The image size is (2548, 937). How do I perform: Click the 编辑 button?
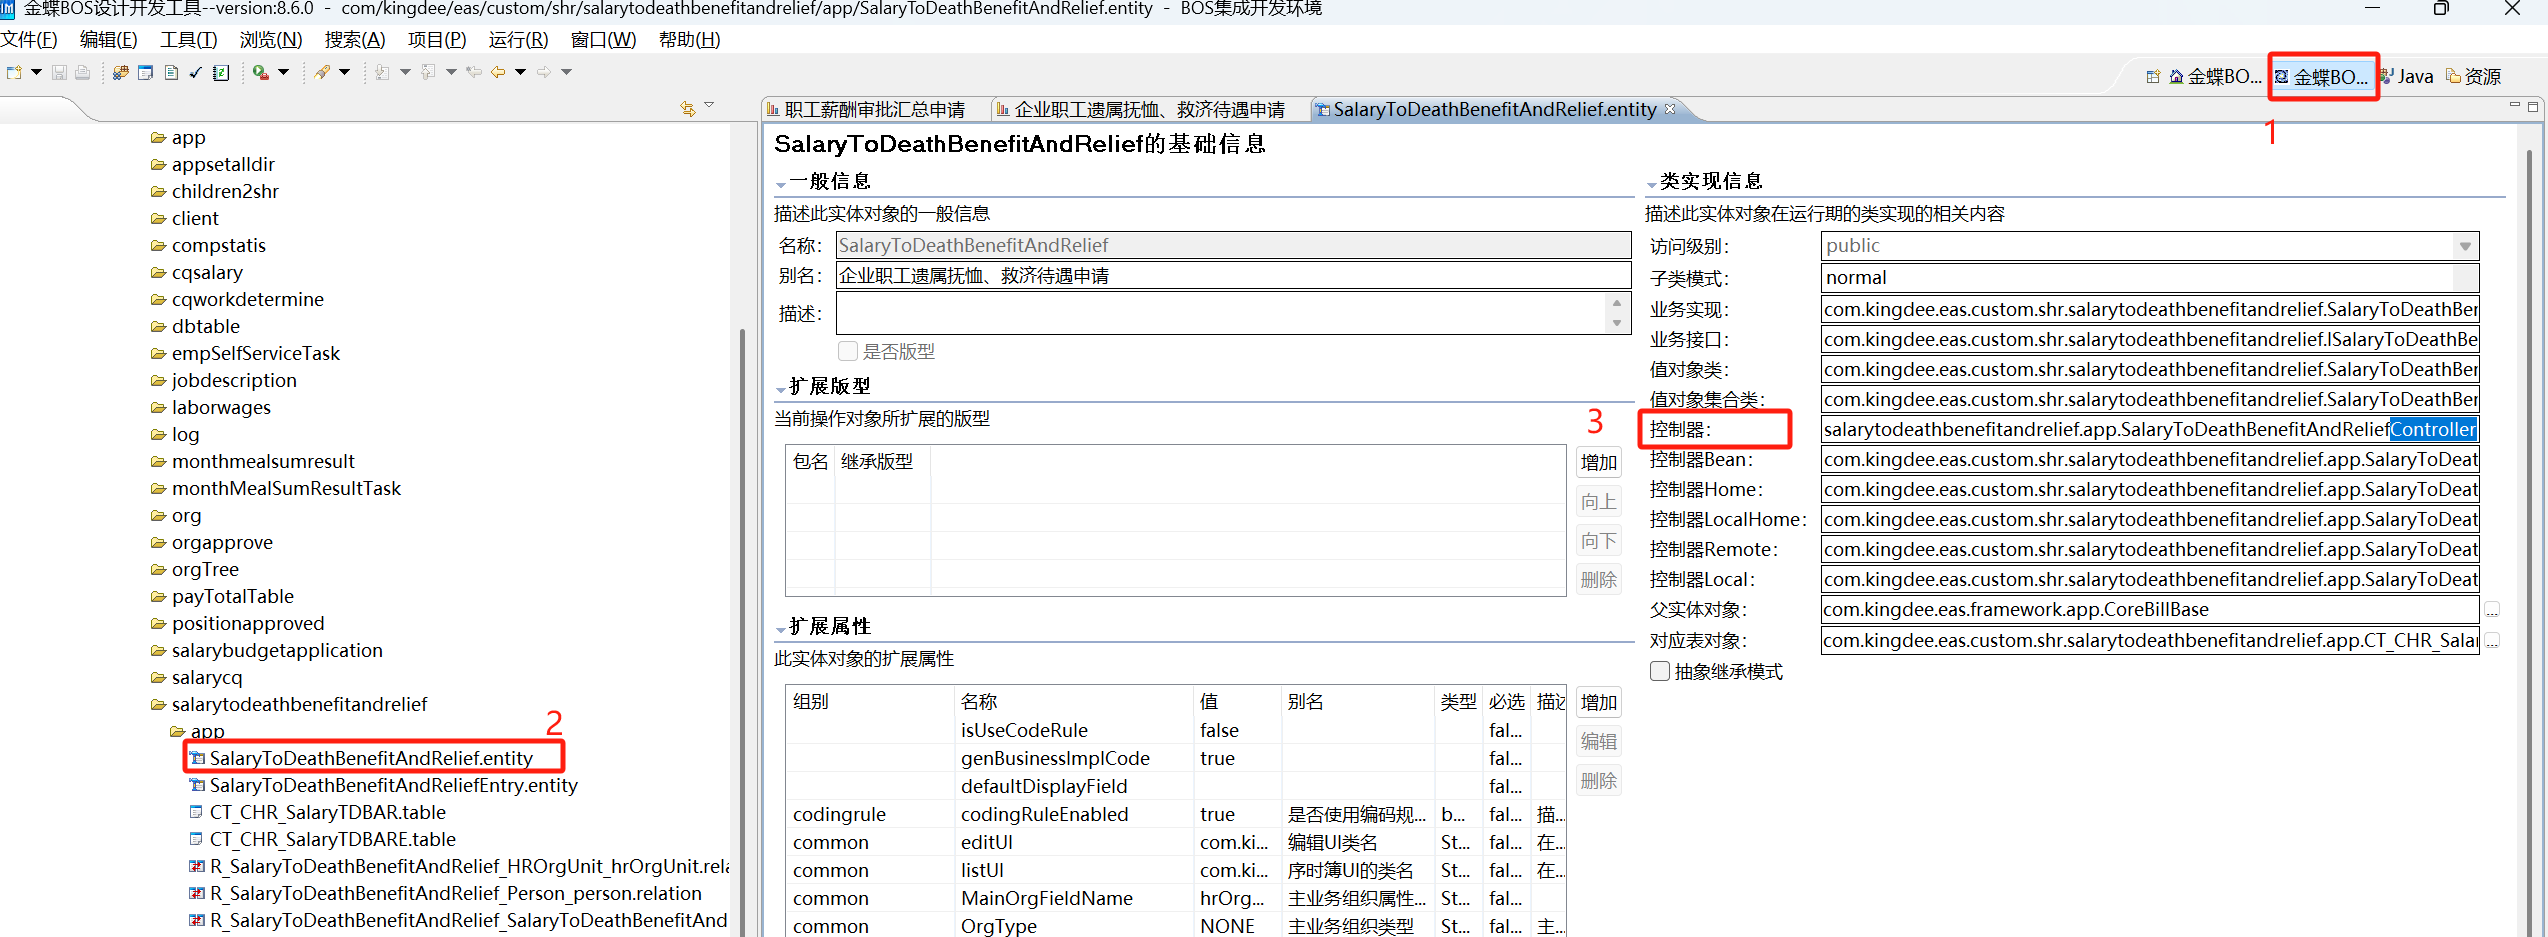pos(1598,742)
